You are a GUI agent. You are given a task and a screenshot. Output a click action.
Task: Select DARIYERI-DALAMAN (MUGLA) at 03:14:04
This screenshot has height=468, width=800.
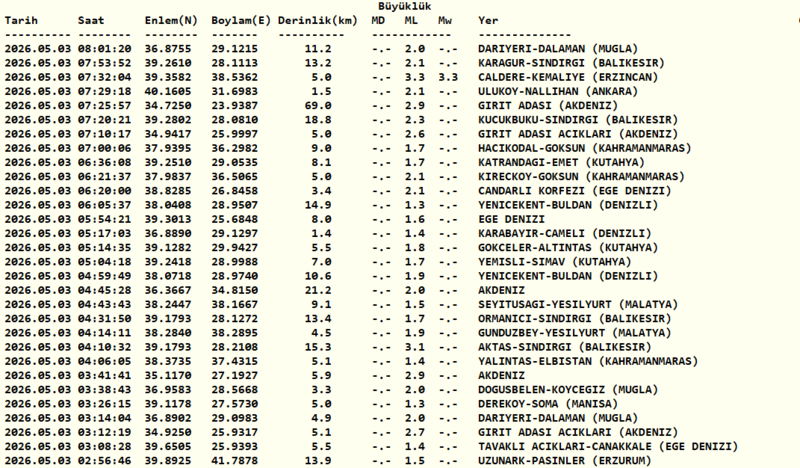coord(558,418)
